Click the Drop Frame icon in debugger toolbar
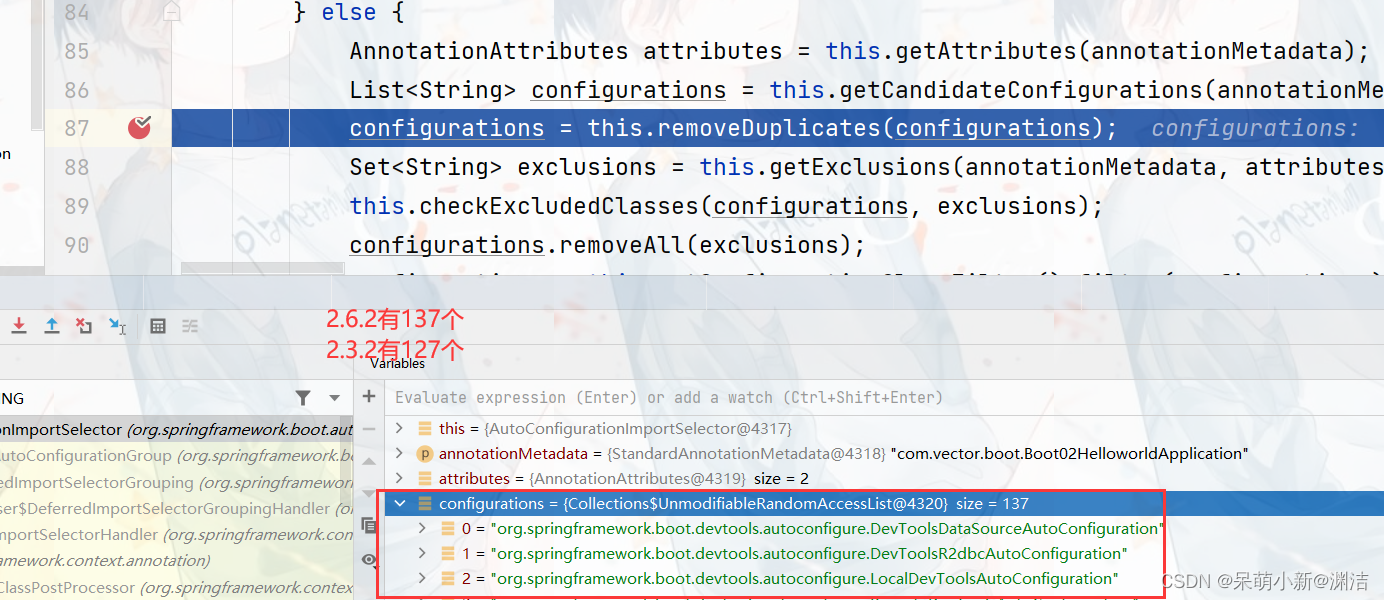The width and height of the screenshot is (1384, 600). (84, 326)
